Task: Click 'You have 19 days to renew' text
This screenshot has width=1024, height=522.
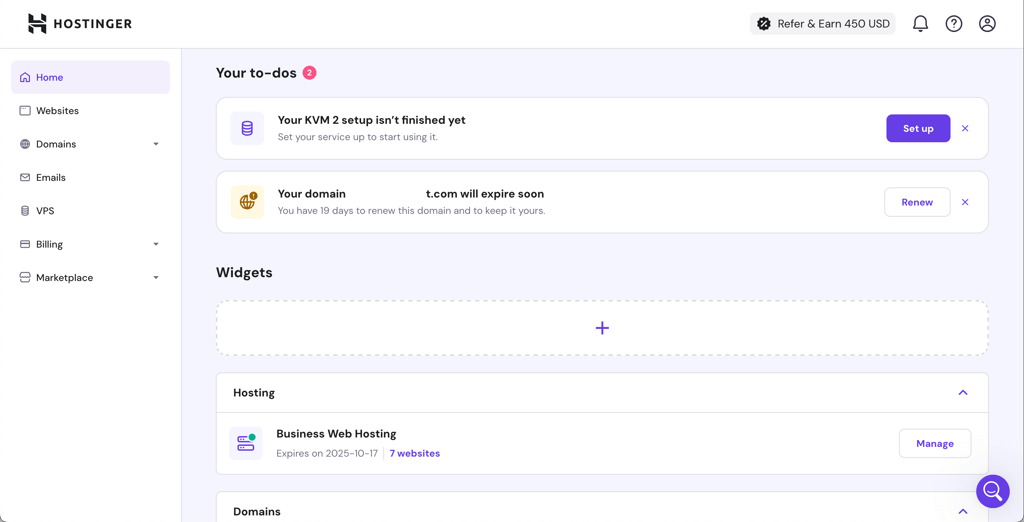Action: 411,211
